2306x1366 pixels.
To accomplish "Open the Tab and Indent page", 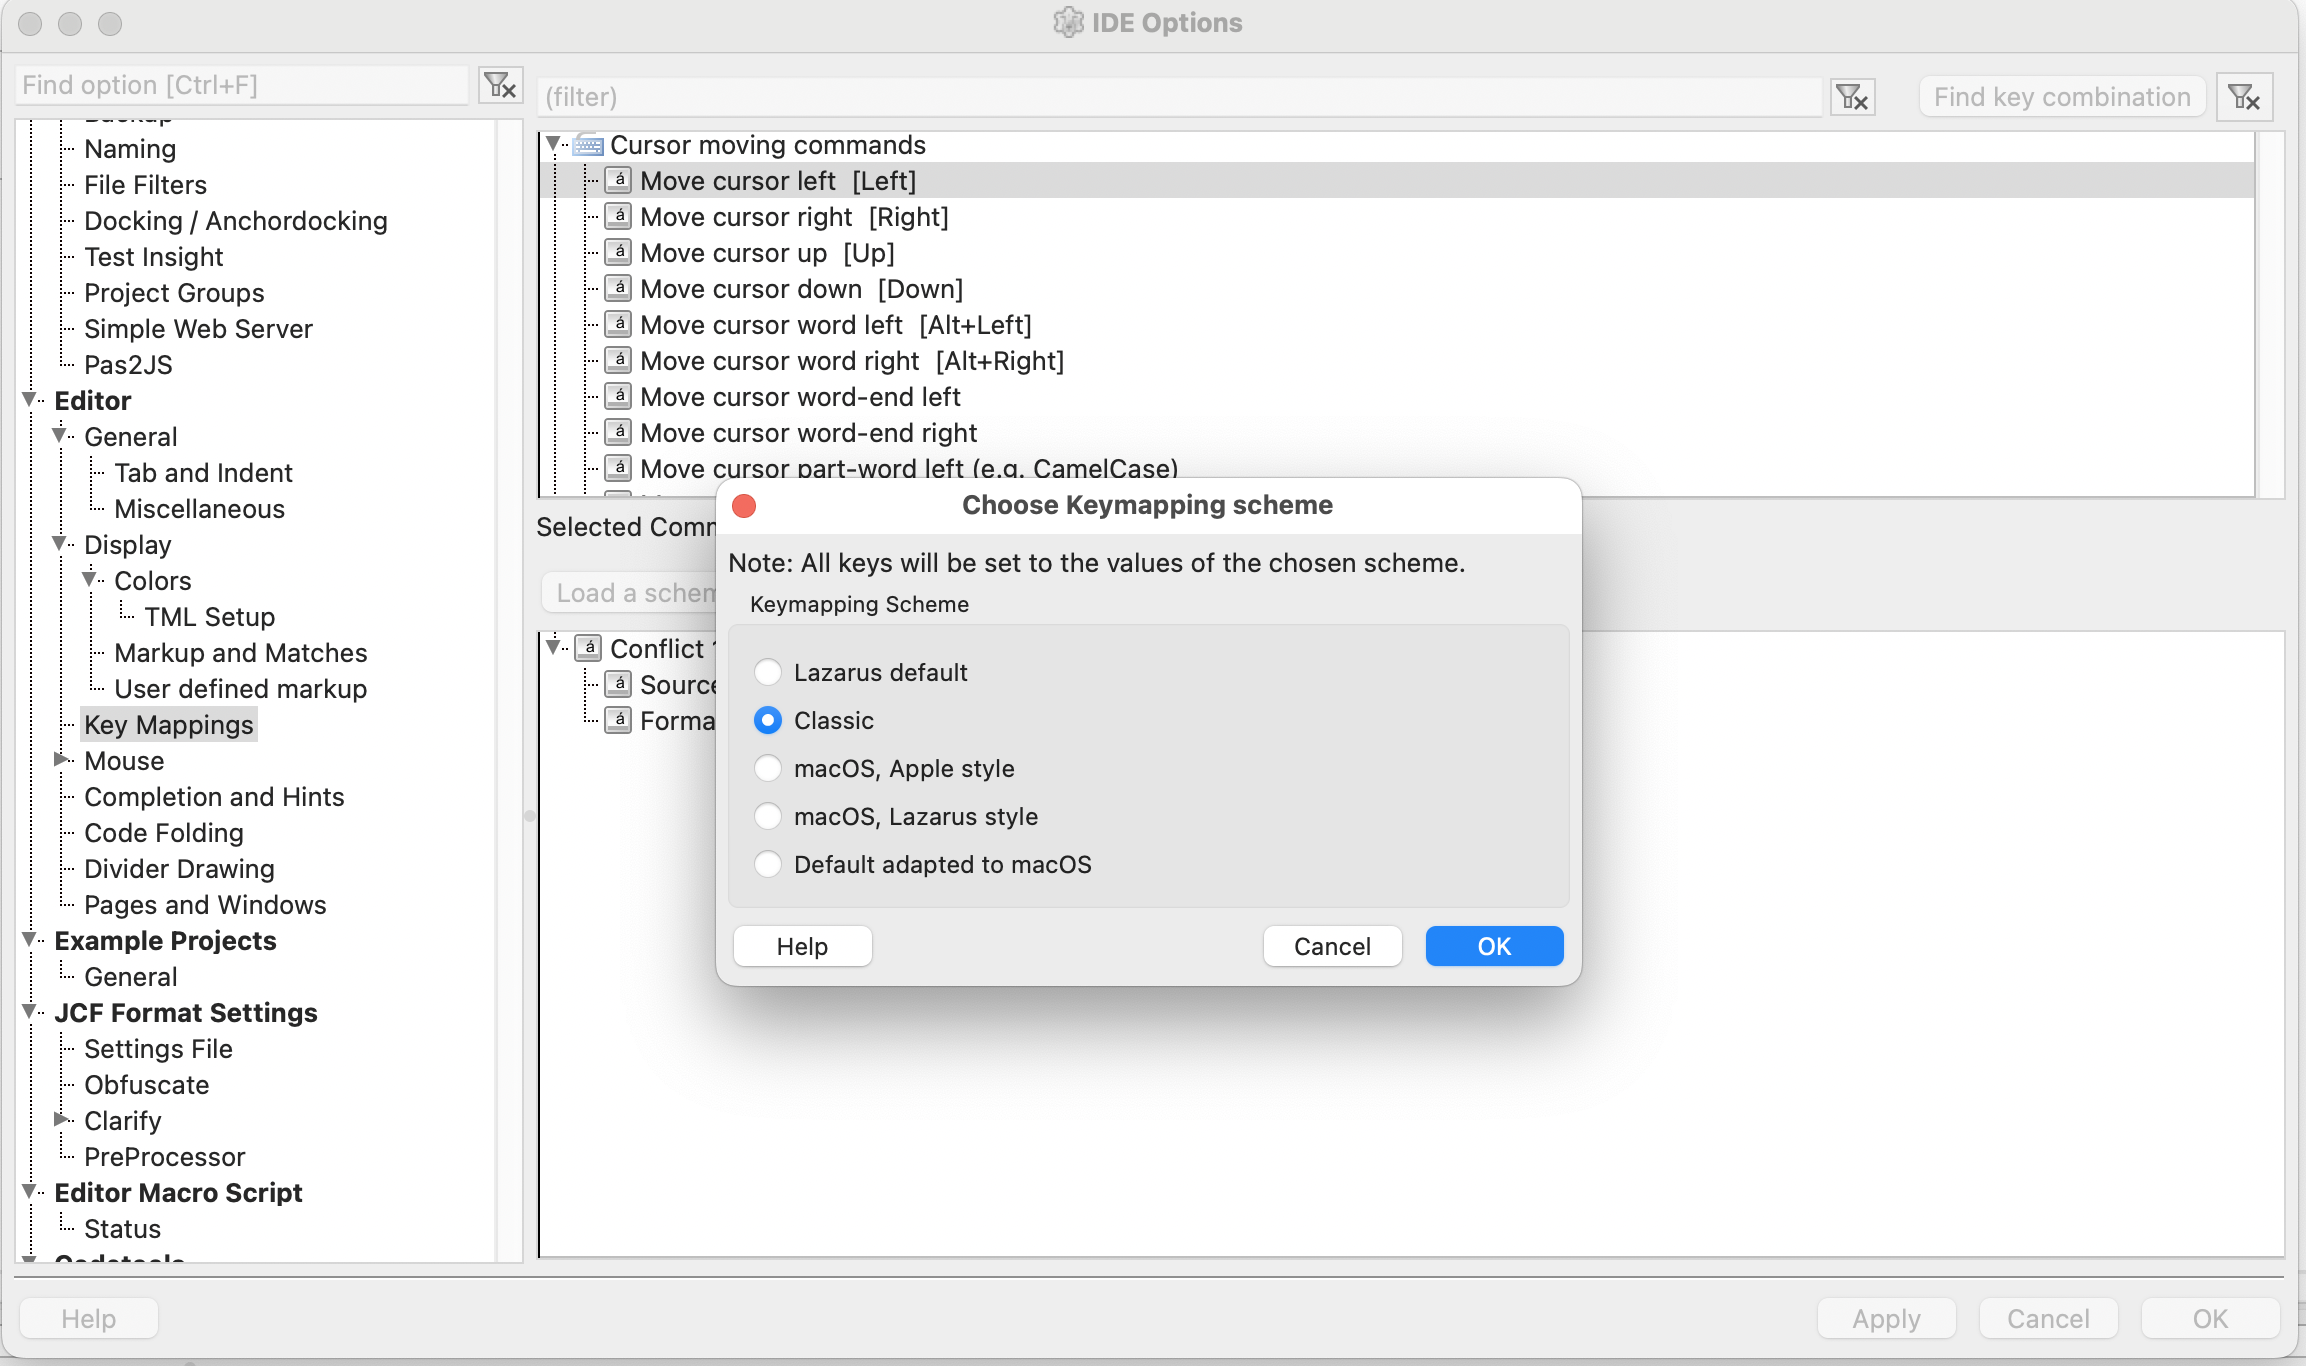I will [x=203, y=472].
